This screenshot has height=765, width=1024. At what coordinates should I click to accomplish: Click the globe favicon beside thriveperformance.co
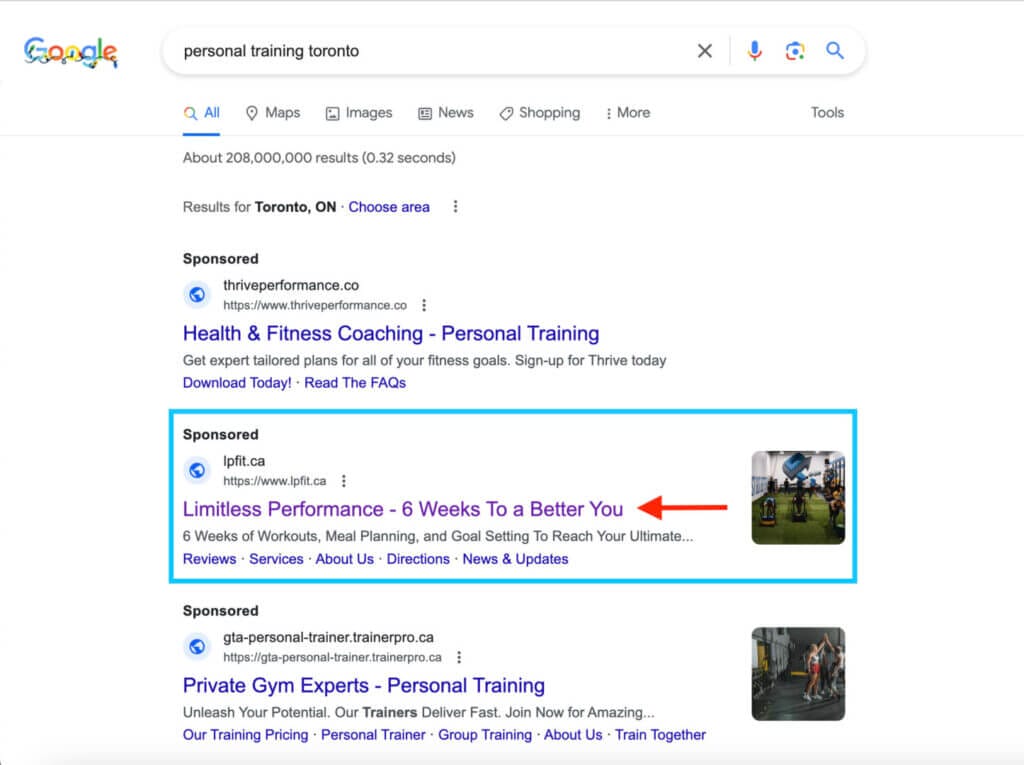pyautogui.click(x=197, y=295)
